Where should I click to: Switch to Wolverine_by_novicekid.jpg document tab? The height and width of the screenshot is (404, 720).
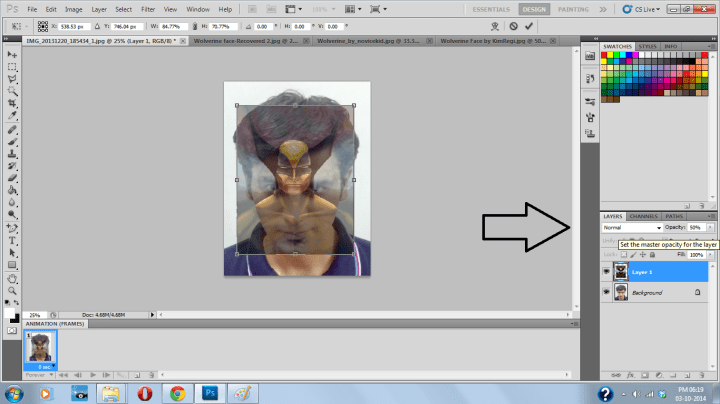[x=368, y=41]
